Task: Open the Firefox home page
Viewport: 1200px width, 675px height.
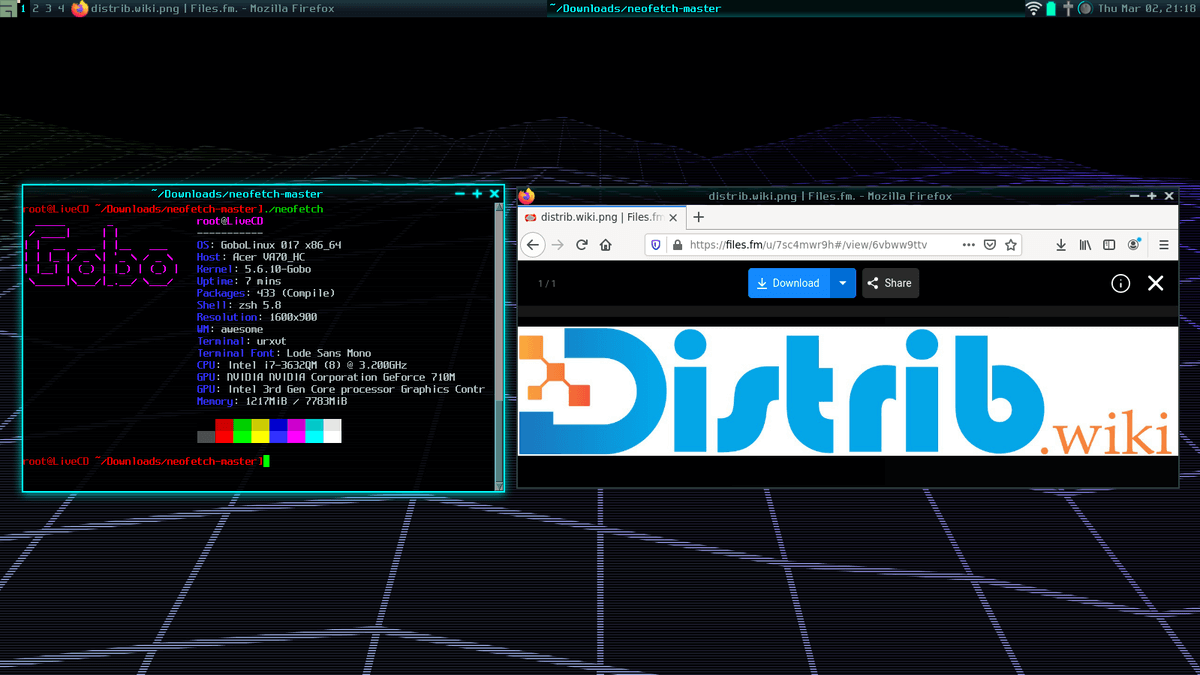Action: click(606, 244)
